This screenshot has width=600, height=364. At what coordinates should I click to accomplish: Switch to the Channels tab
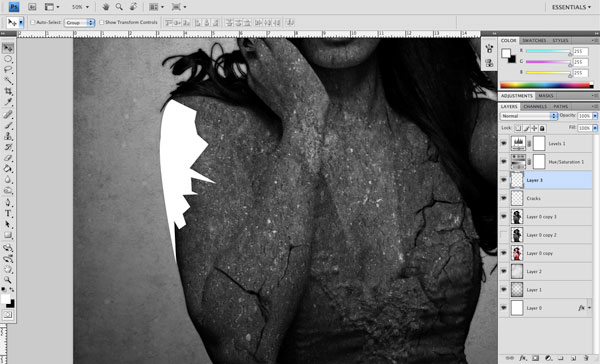(x=535, y=106)
